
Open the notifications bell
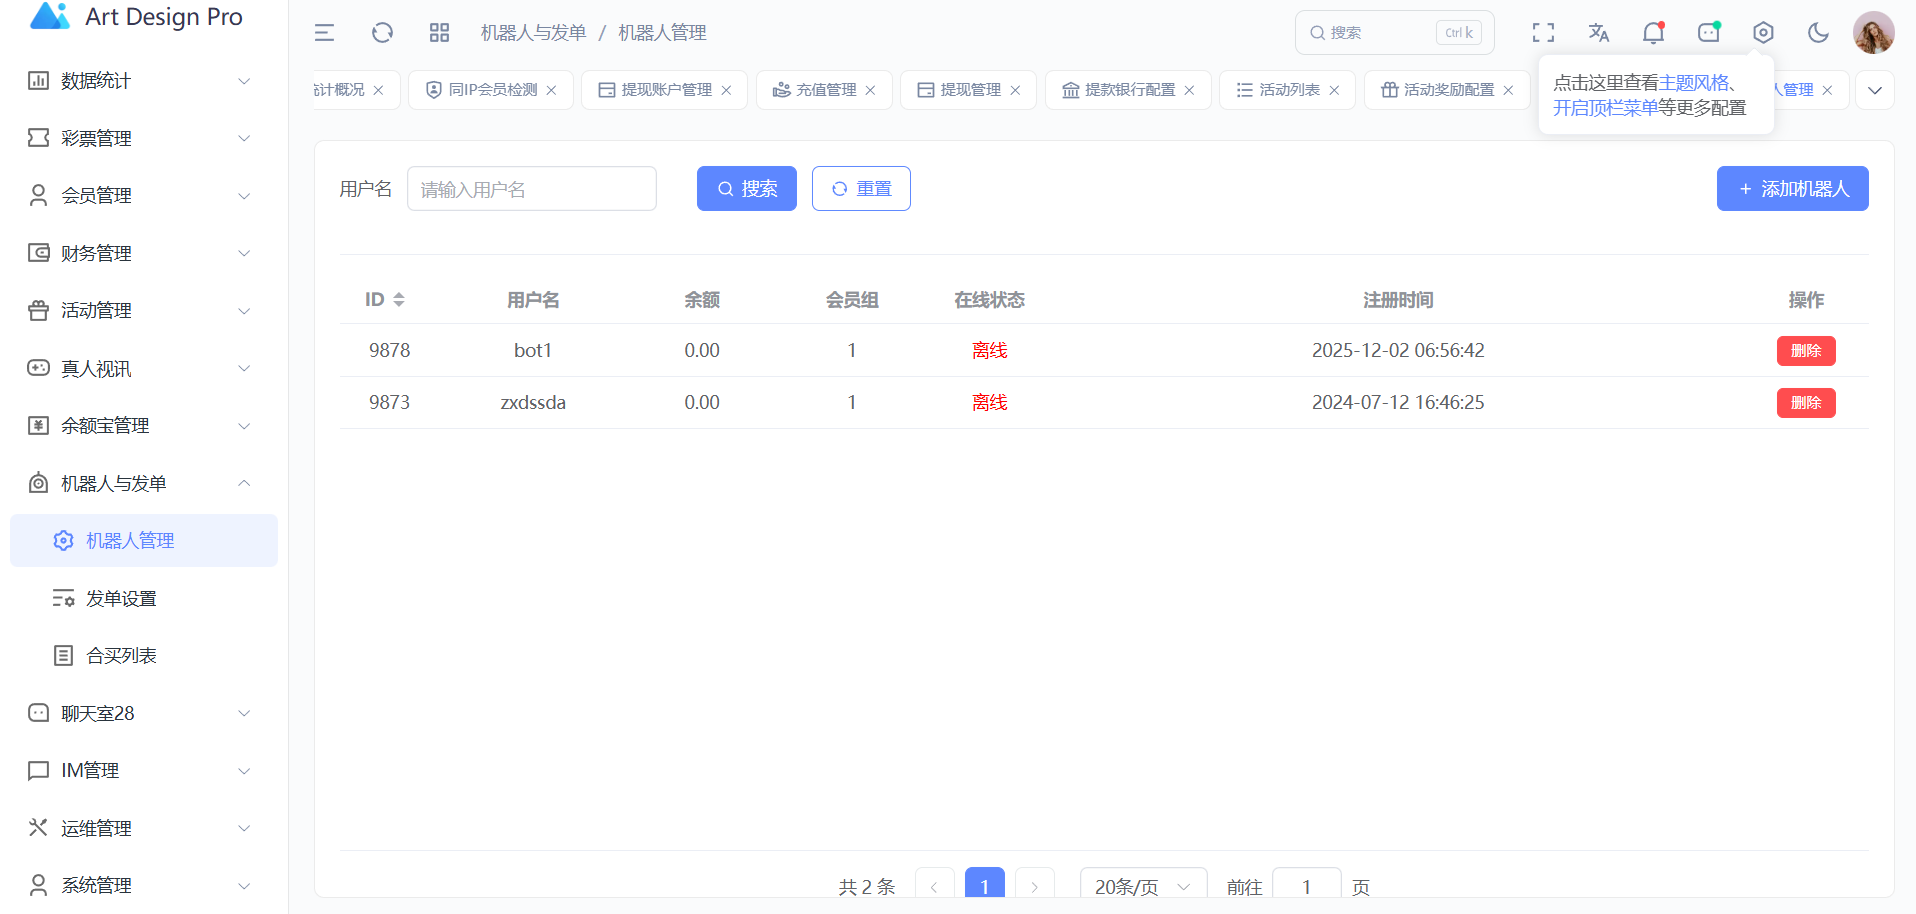click(1653, 33)
